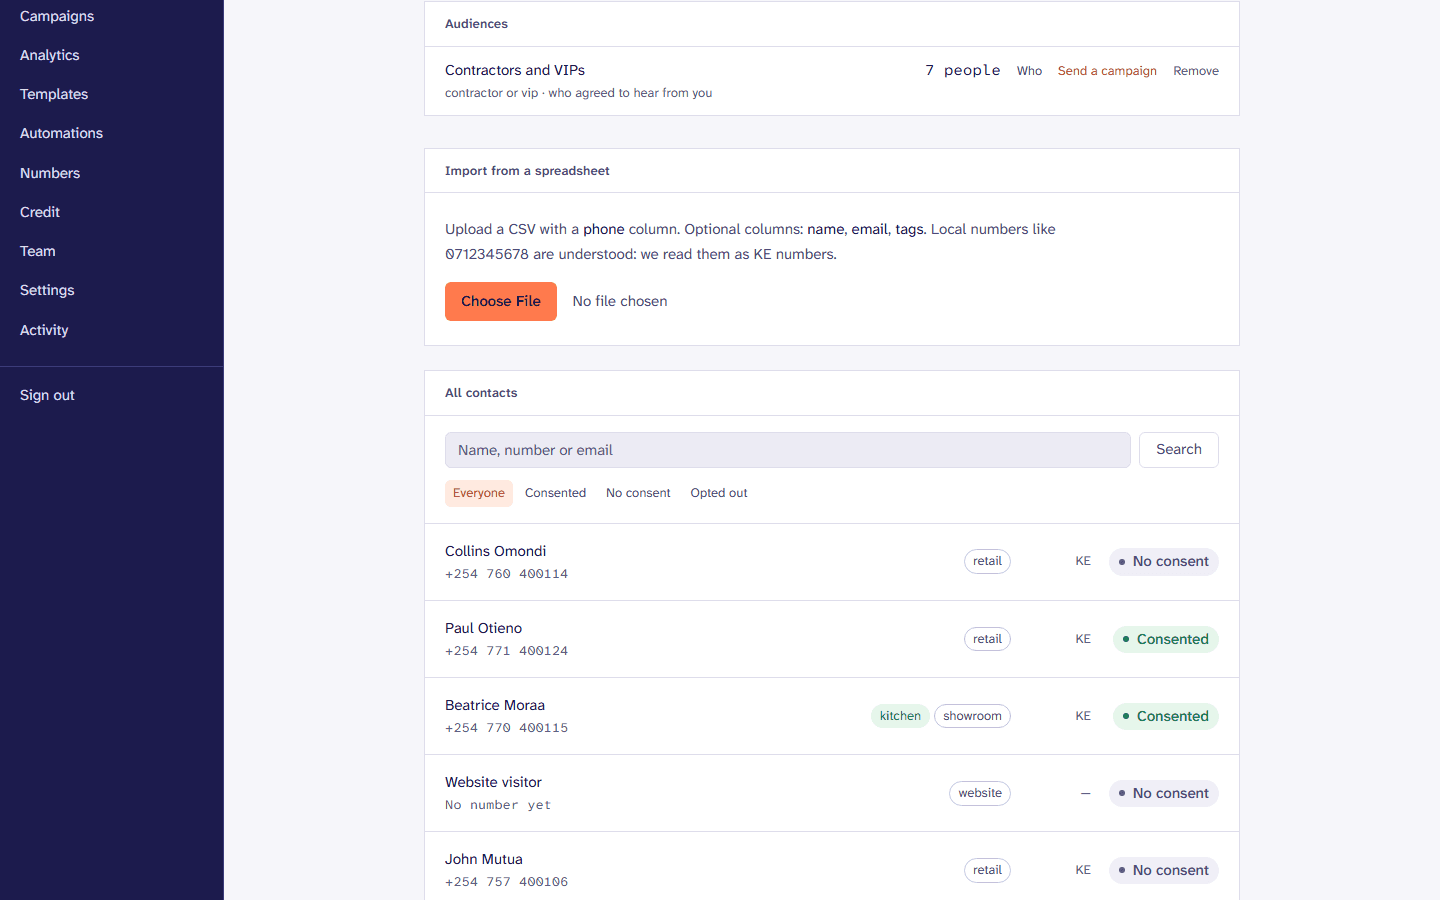Click phone number +254 771 400124
The image size is (1440, 900).
point(507,651)
